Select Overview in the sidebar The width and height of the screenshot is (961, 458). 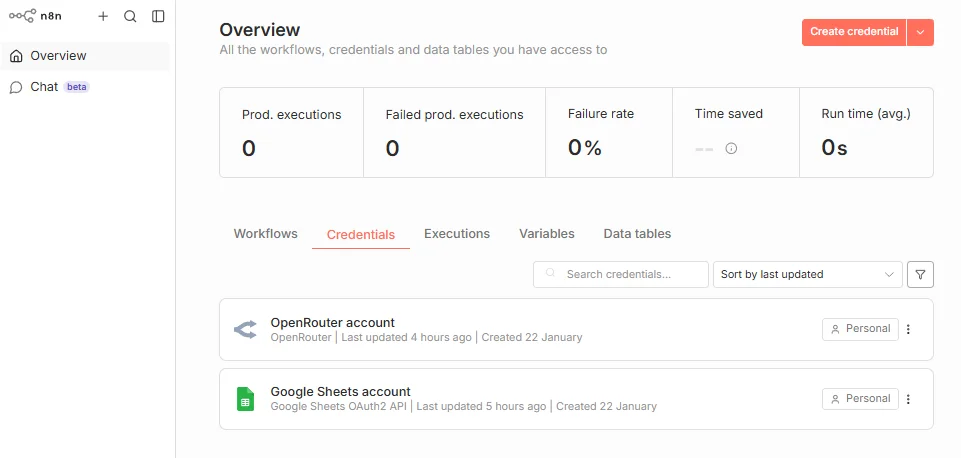click(x=58, y=56)
